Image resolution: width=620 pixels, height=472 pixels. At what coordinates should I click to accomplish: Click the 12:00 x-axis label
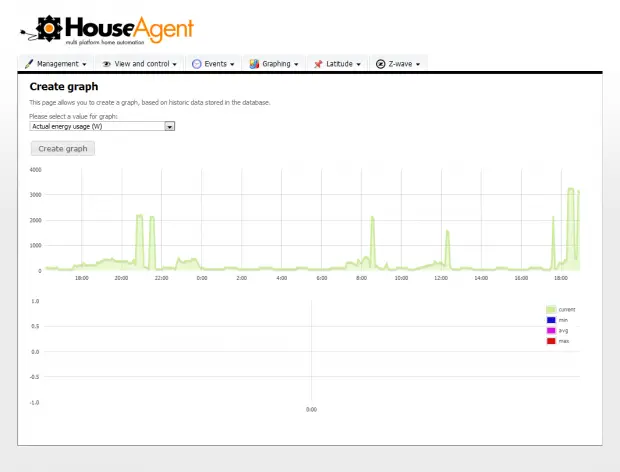(441, 278)
